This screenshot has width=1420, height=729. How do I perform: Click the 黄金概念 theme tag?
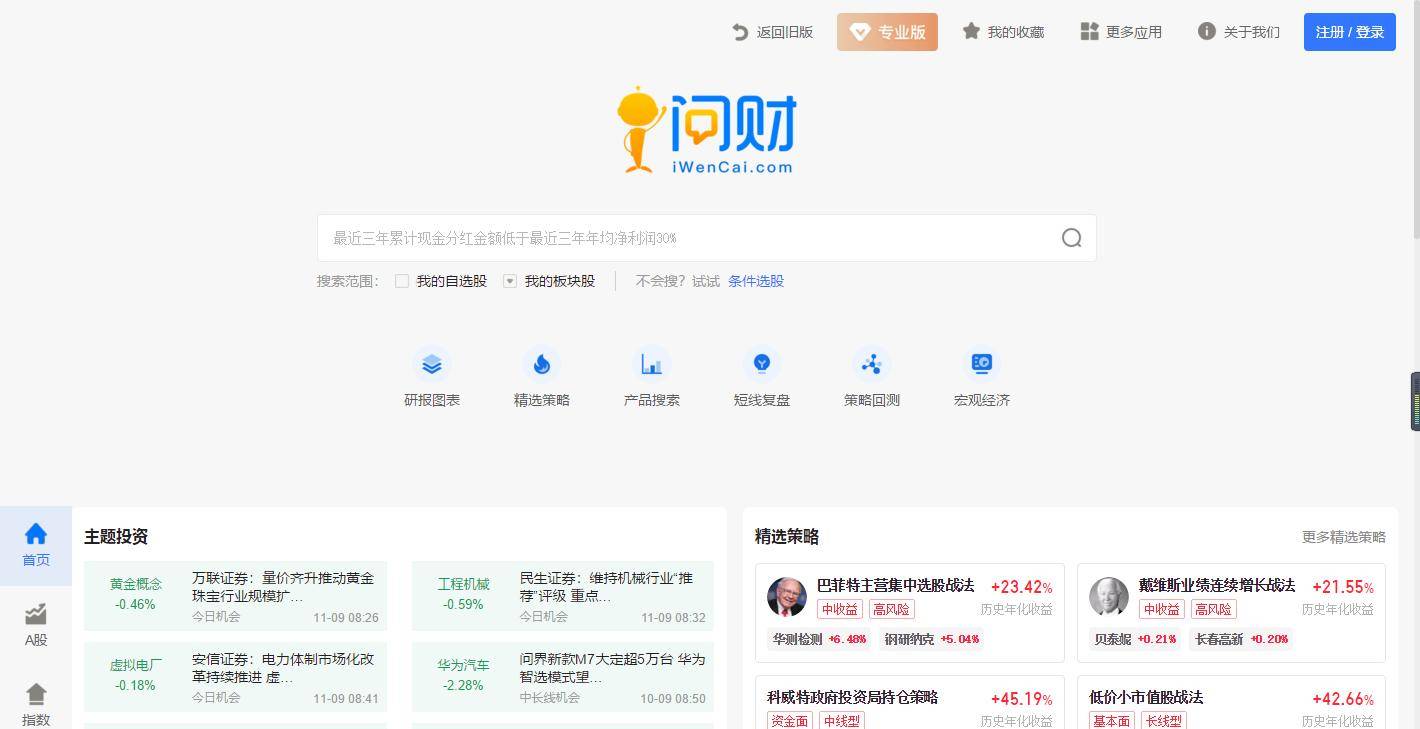135,584
